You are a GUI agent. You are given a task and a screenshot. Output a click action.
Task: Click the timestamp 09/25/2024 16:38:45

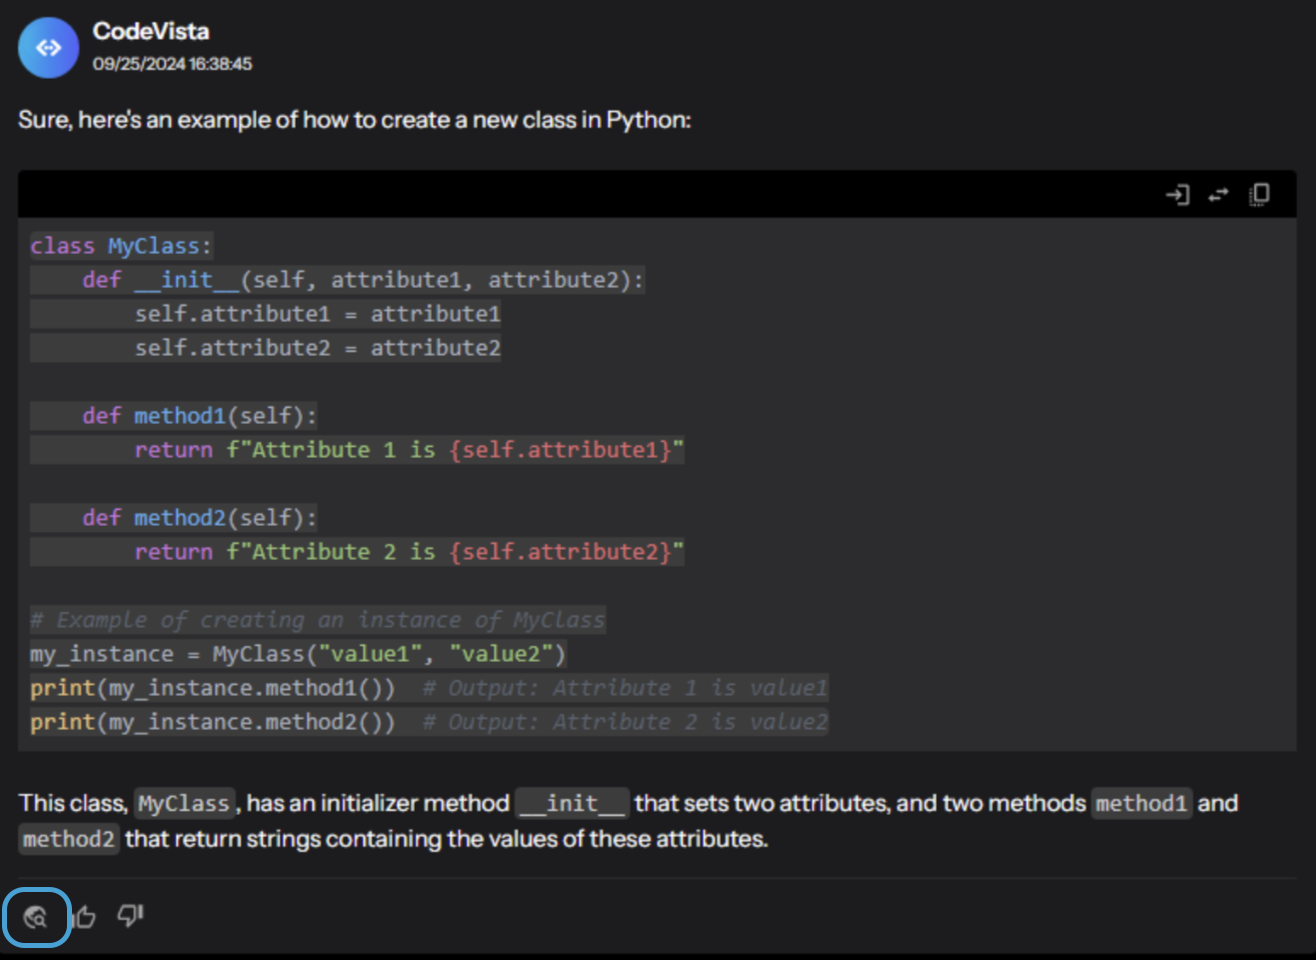pos(172,64)
